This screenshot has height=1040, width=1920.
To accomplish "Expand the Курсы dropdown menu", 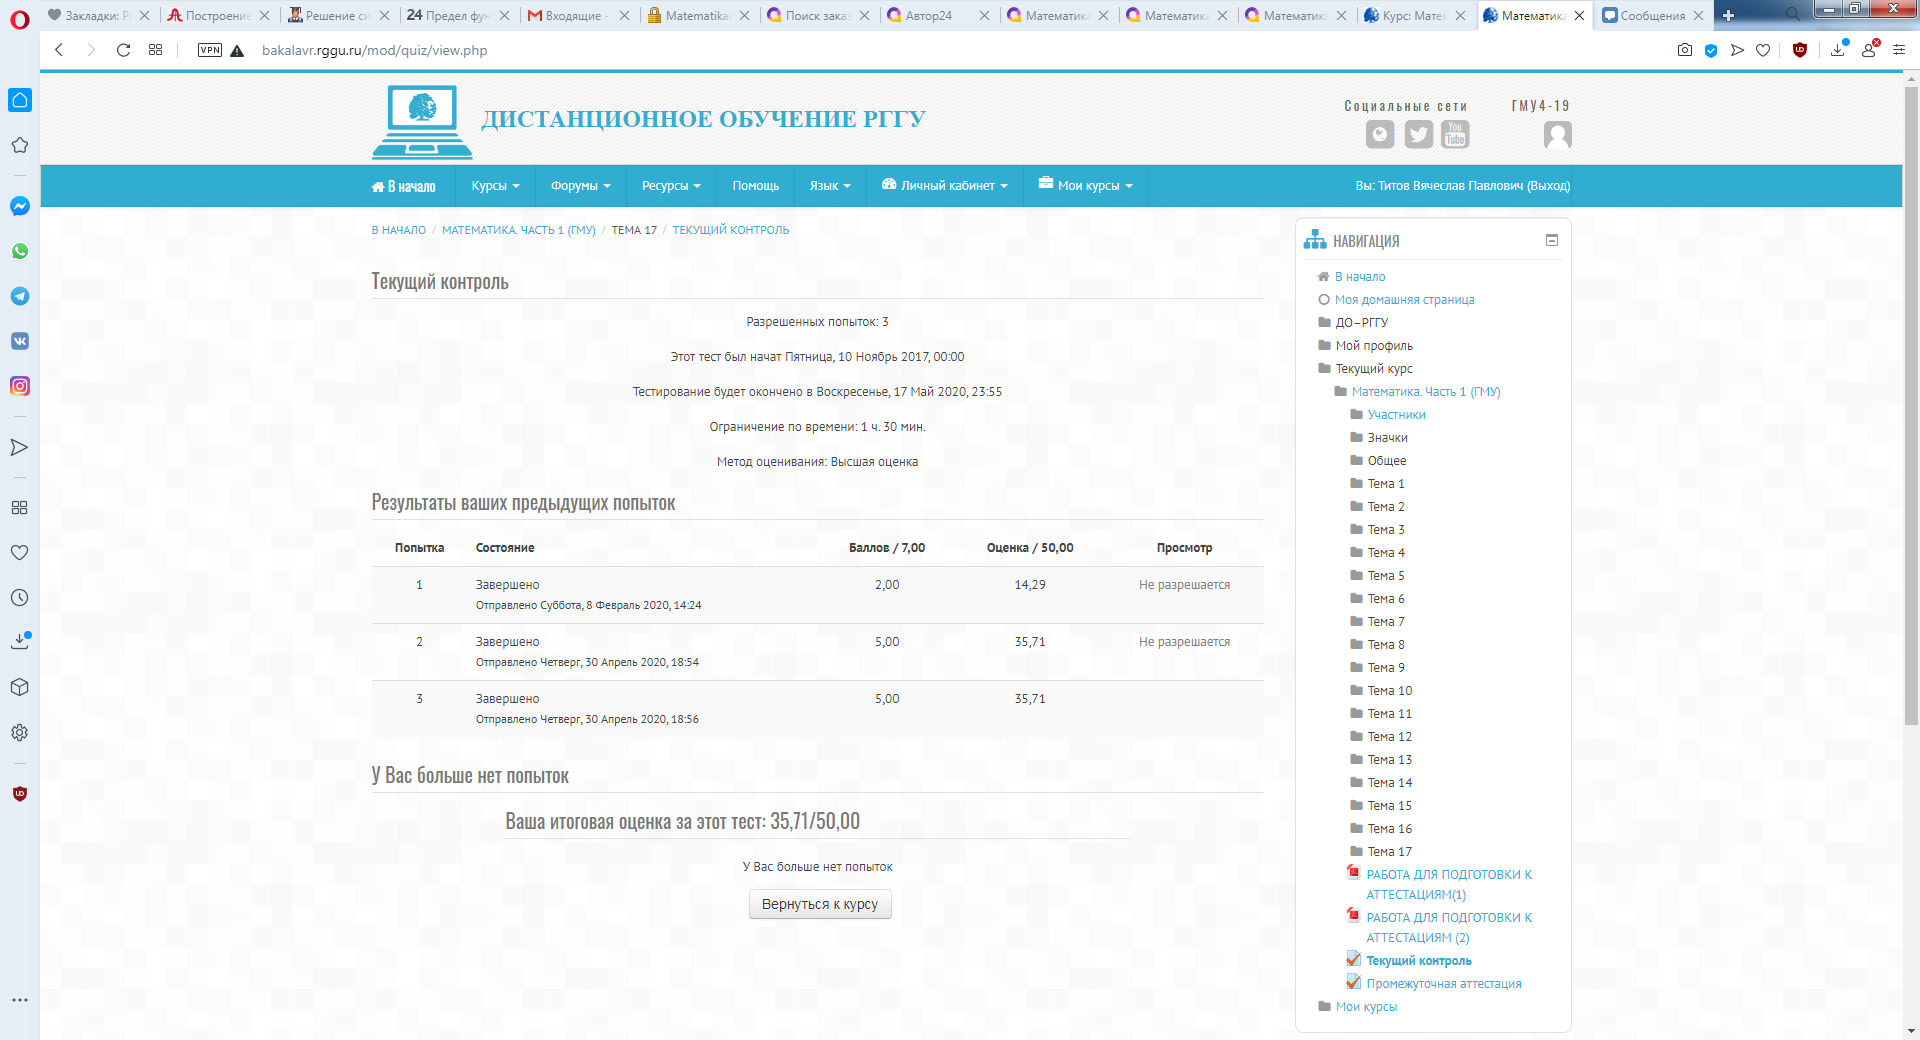I will [495, 186].
